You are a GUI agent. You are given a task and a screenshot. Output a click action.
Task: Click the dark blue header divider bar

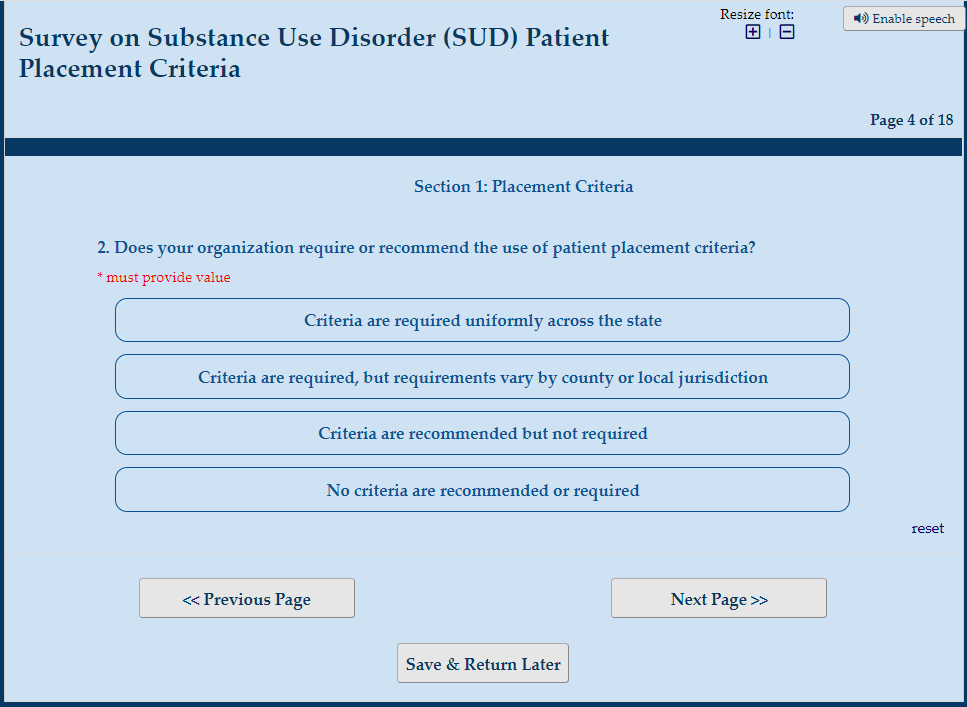click(x=483, y=147)
